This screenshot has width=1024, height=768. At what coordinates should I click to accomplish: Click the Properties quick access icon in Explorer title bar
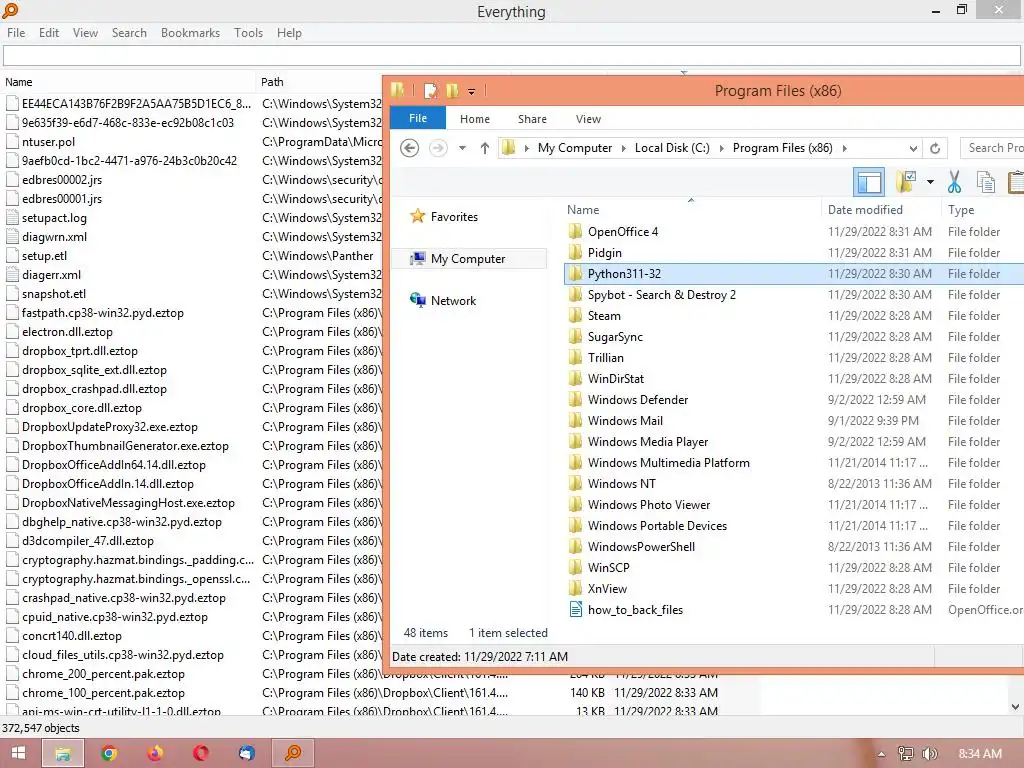[x=430, y=91]
